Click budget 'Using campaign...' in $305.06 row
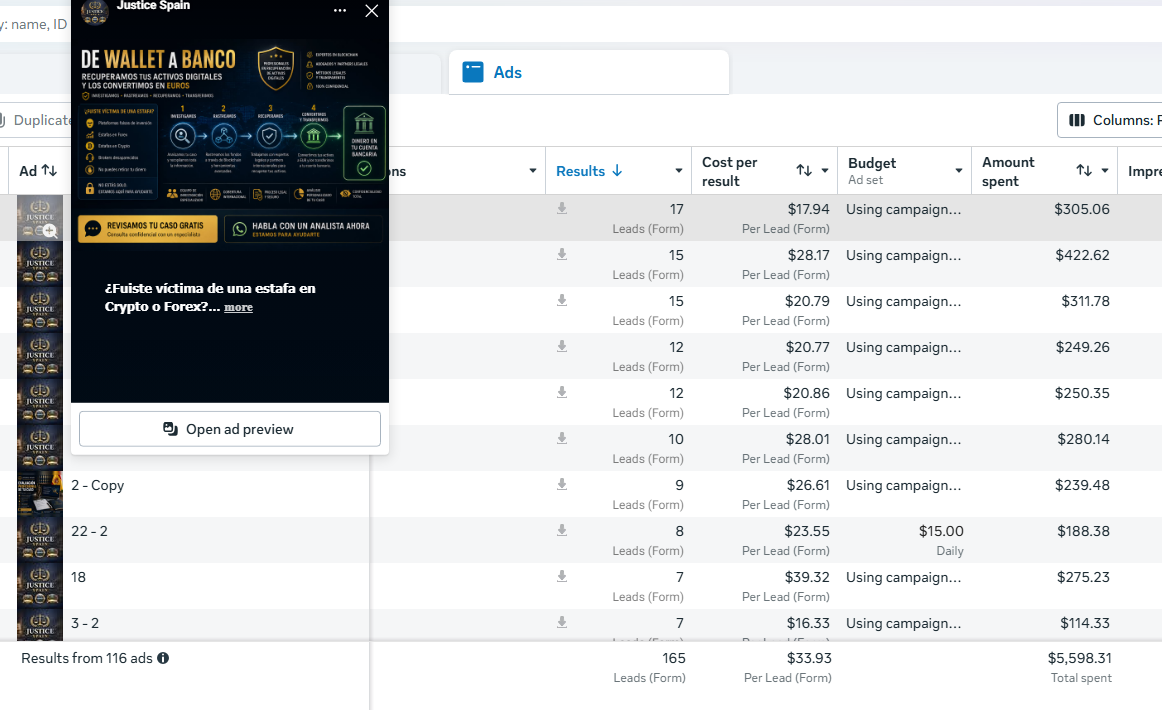 tap(903, 209)
